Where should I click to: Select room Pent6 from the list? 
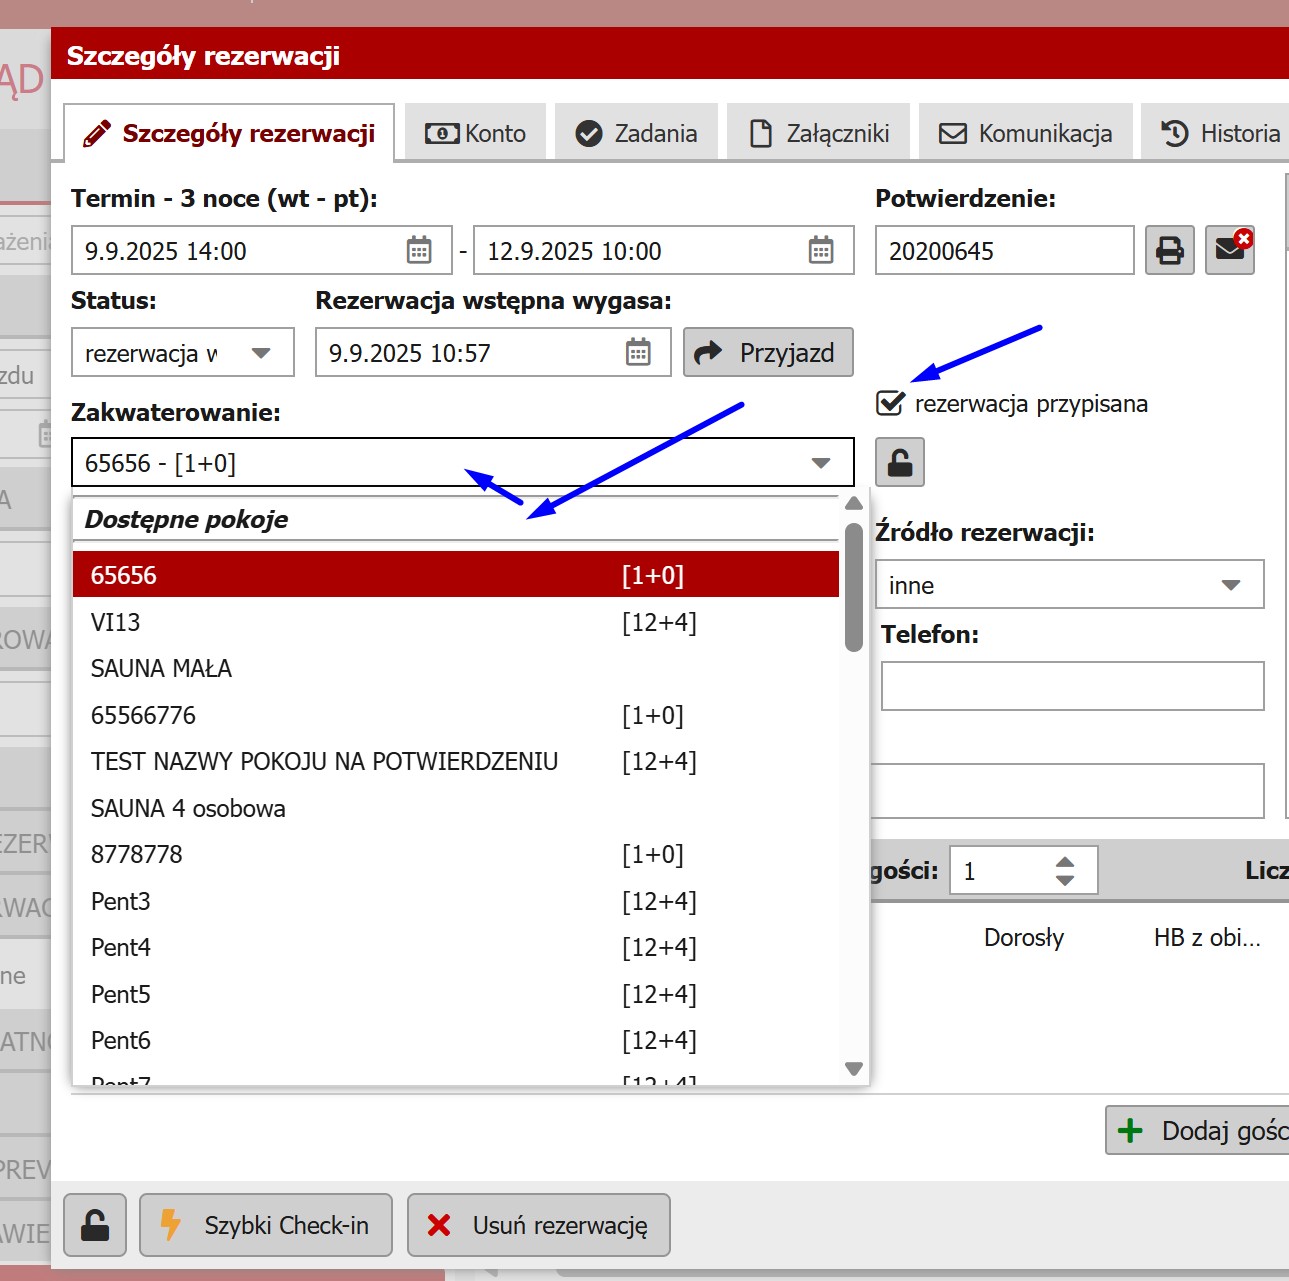[456, 1040]
